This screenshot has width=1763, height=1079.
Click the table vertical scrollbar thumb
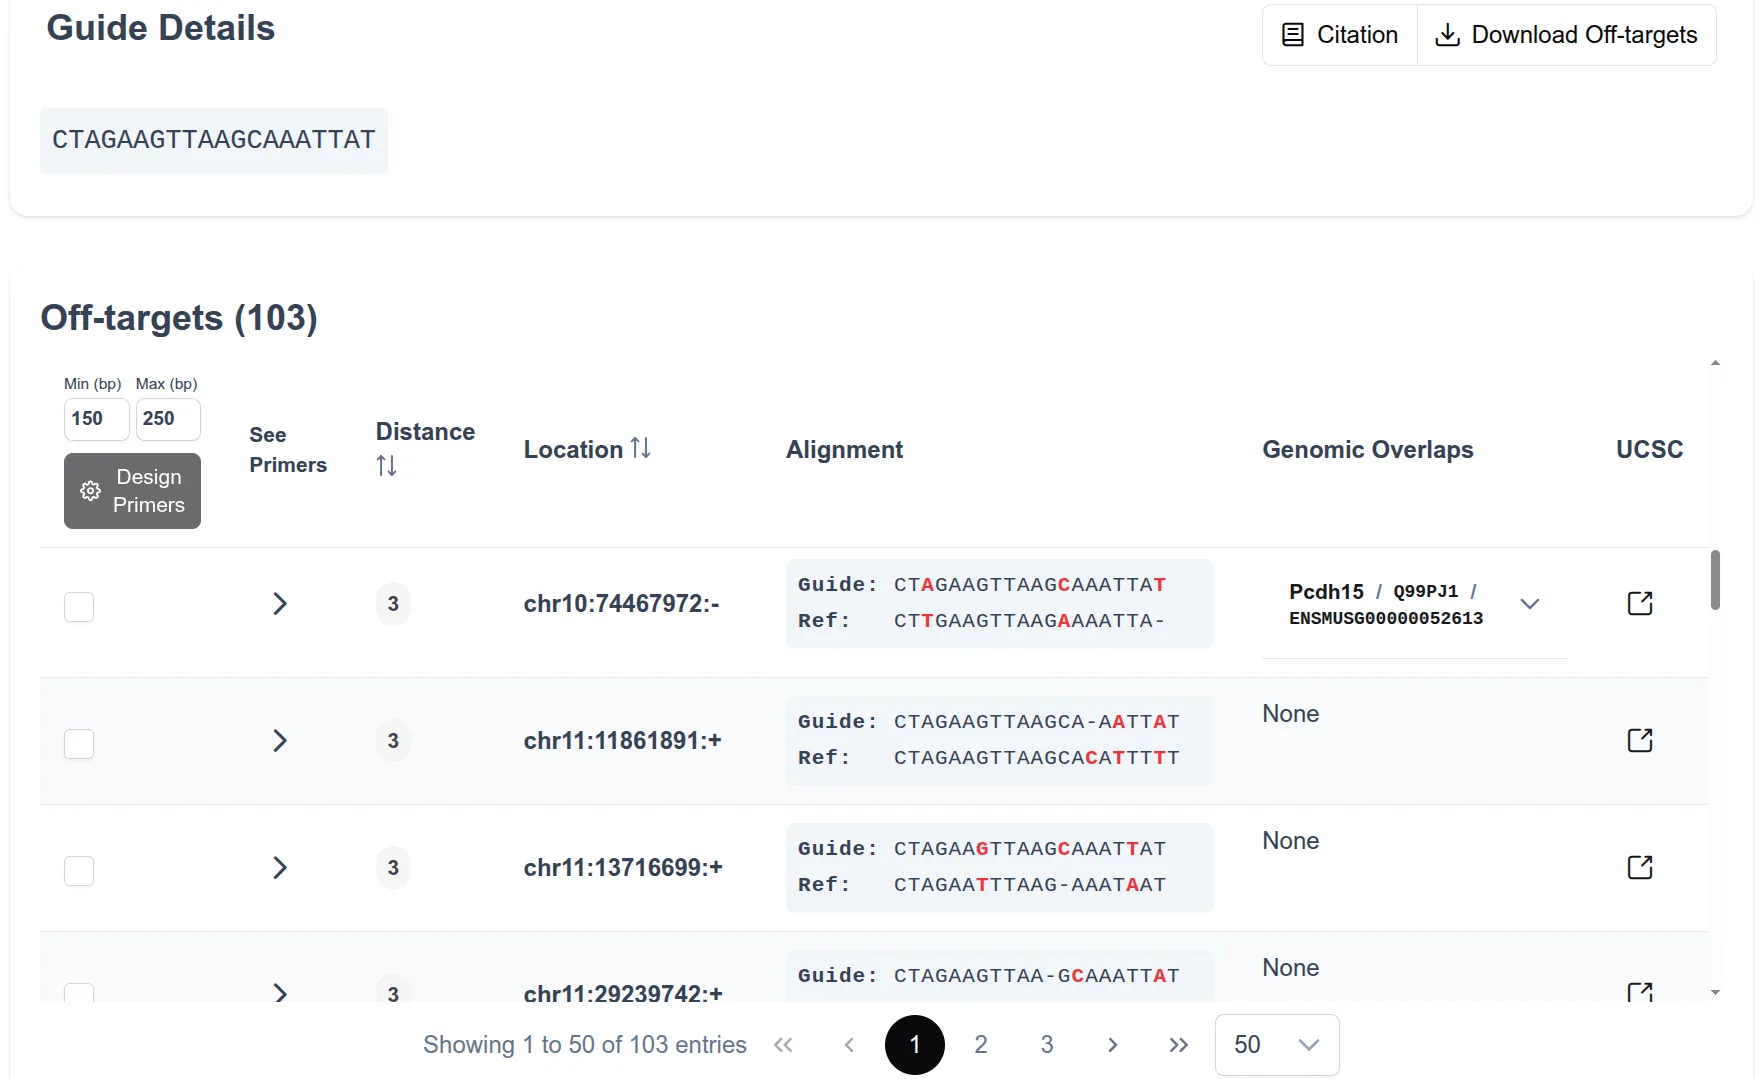pos(1715,580)
